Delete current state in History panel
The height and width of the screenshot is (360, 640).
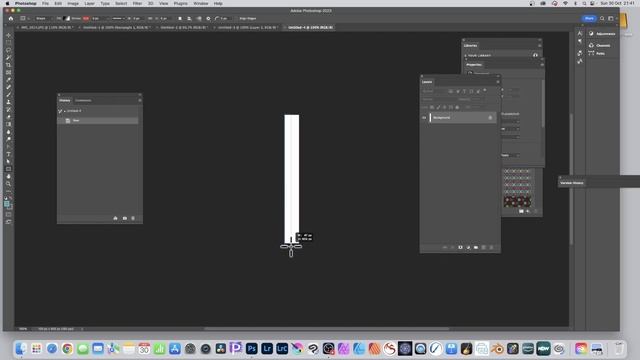coord(133,218)
